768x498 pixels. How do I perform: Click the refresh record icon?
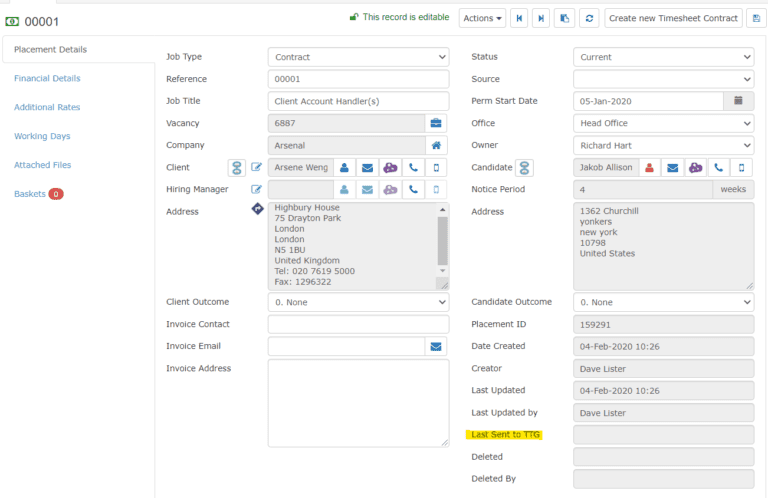[590, 18]
